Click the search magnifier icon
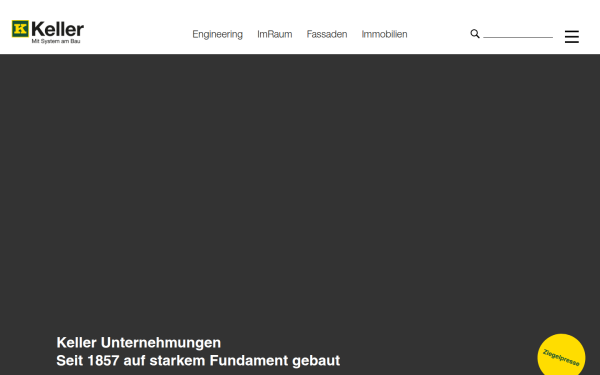This screenshot has width=600, height=375. pos(475,34)
